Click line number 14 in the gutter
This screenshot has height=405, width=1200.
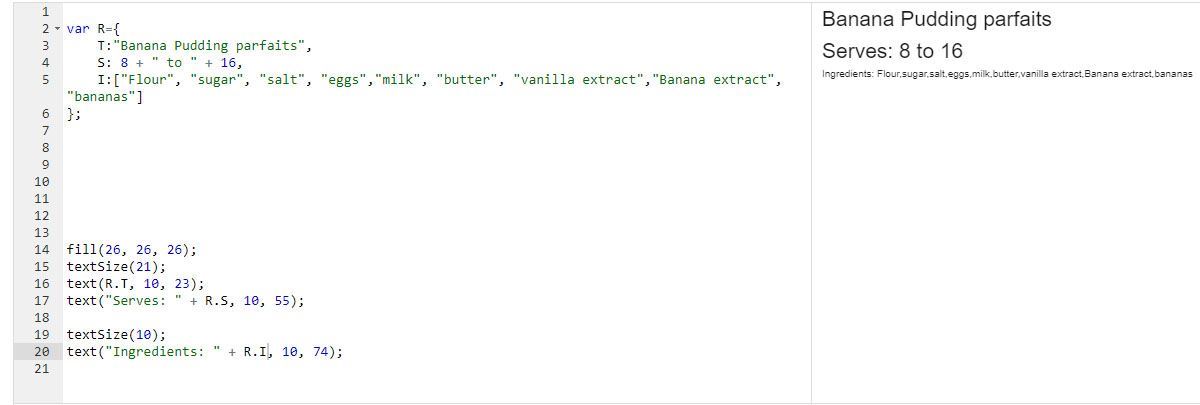(41, 250)
